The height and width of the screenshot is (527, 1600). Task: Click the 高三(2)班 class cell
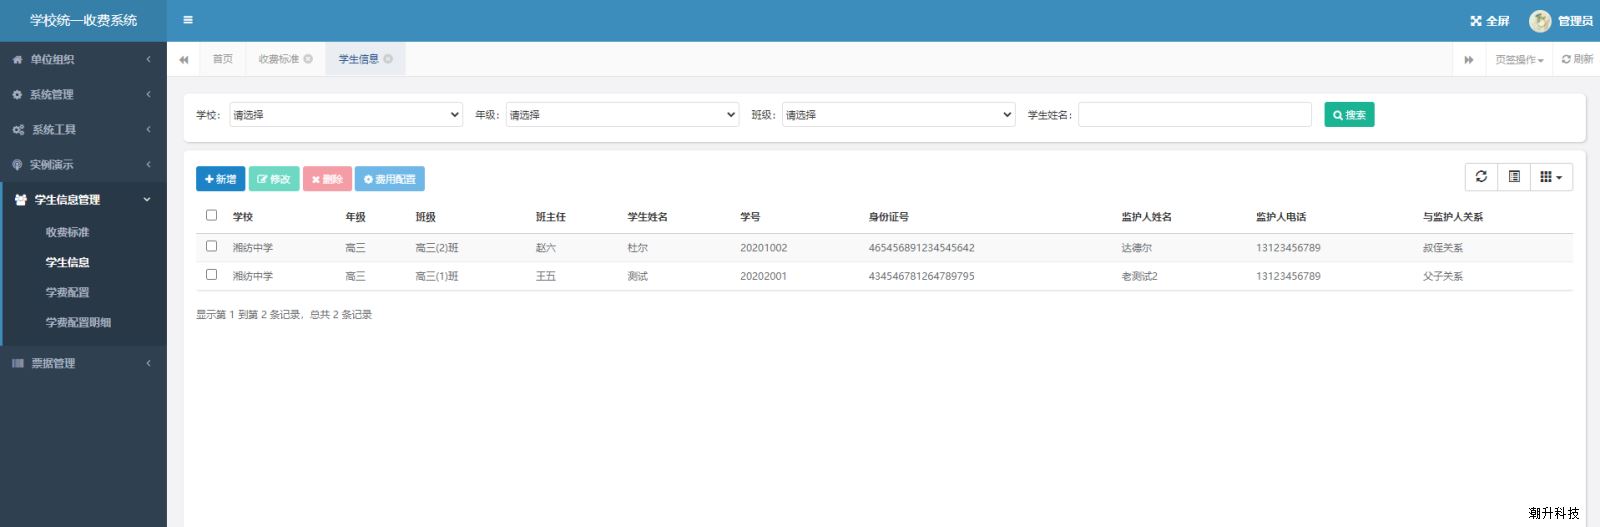[437, 248]
